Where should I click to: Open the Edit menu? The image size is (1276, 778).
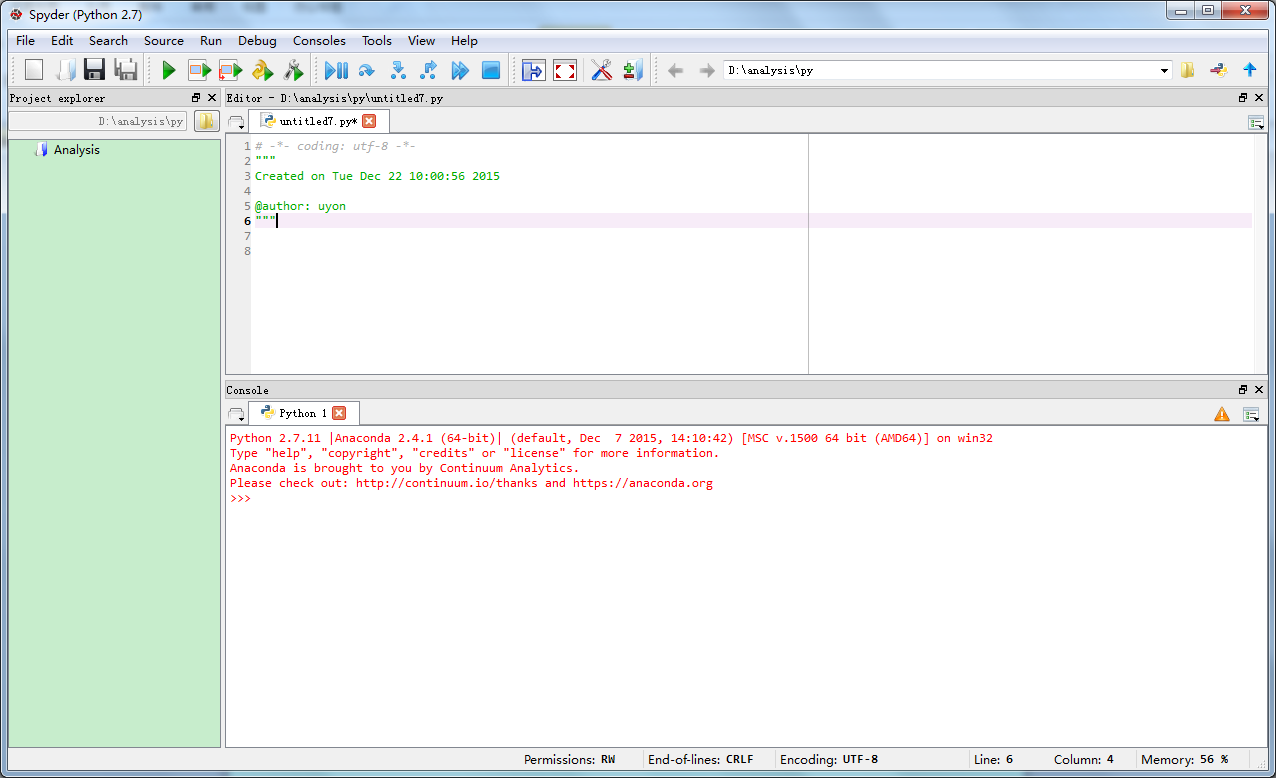click(62, 41)
